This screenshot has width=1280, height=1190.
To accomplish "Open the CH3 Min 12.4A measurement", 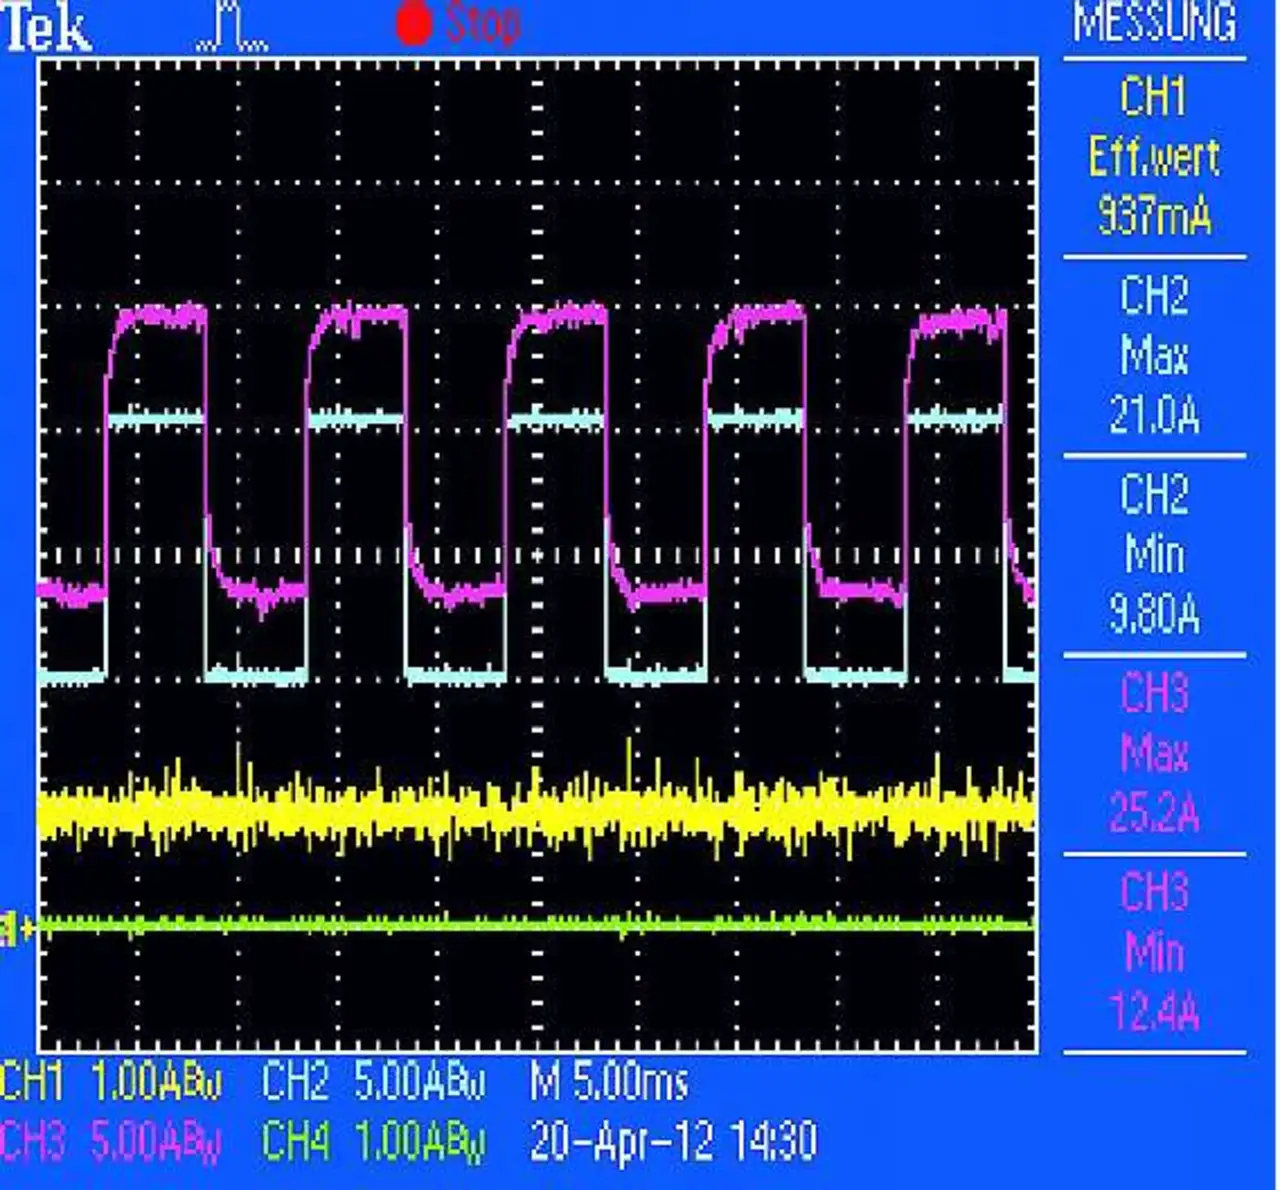I will pyautogui.click(x=1154, y=951).
